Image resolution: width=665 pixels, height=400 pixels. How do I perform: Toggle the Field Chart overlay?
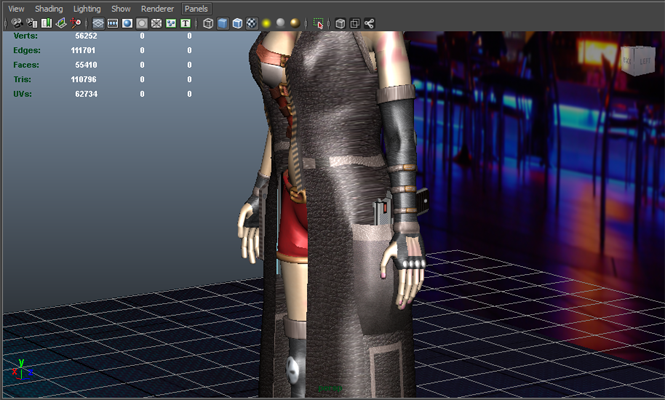click(156, 23)
